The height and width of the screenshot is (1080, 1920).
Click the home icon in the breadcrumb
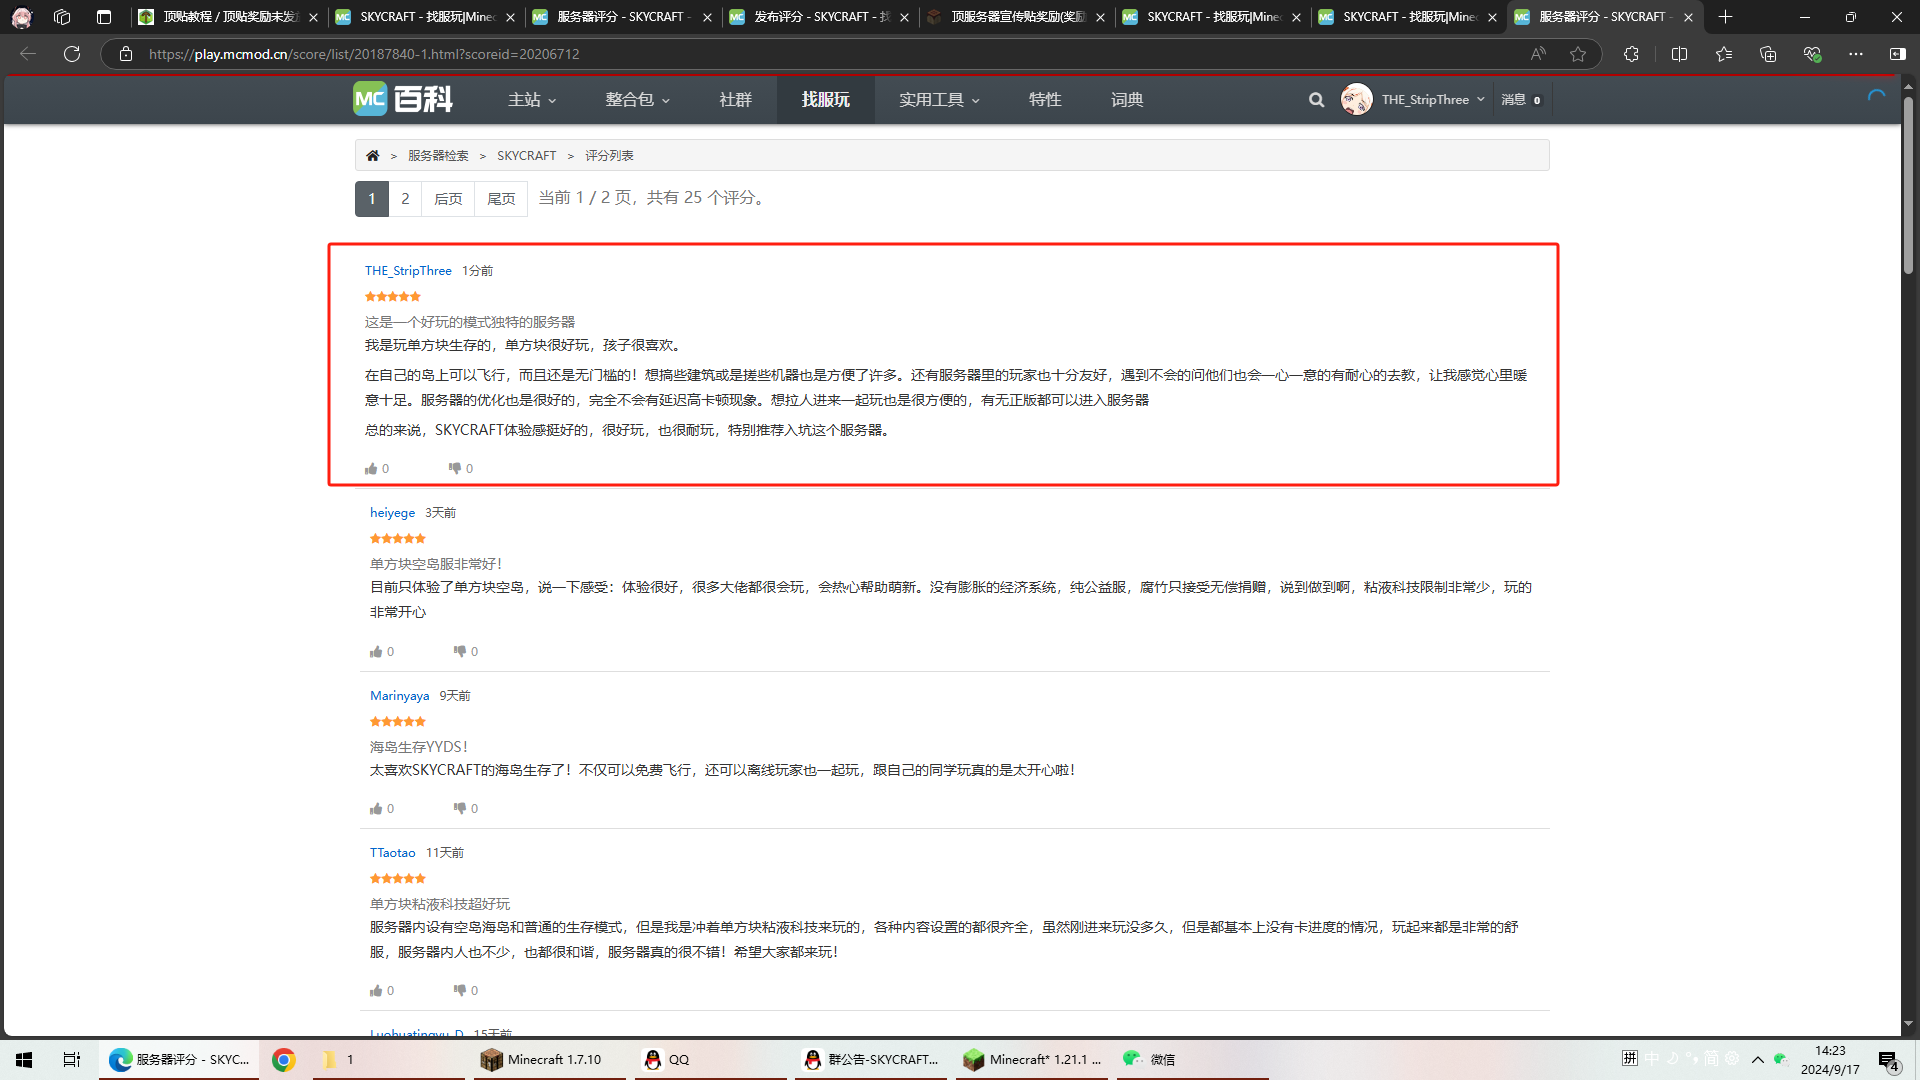click(373, 156)
